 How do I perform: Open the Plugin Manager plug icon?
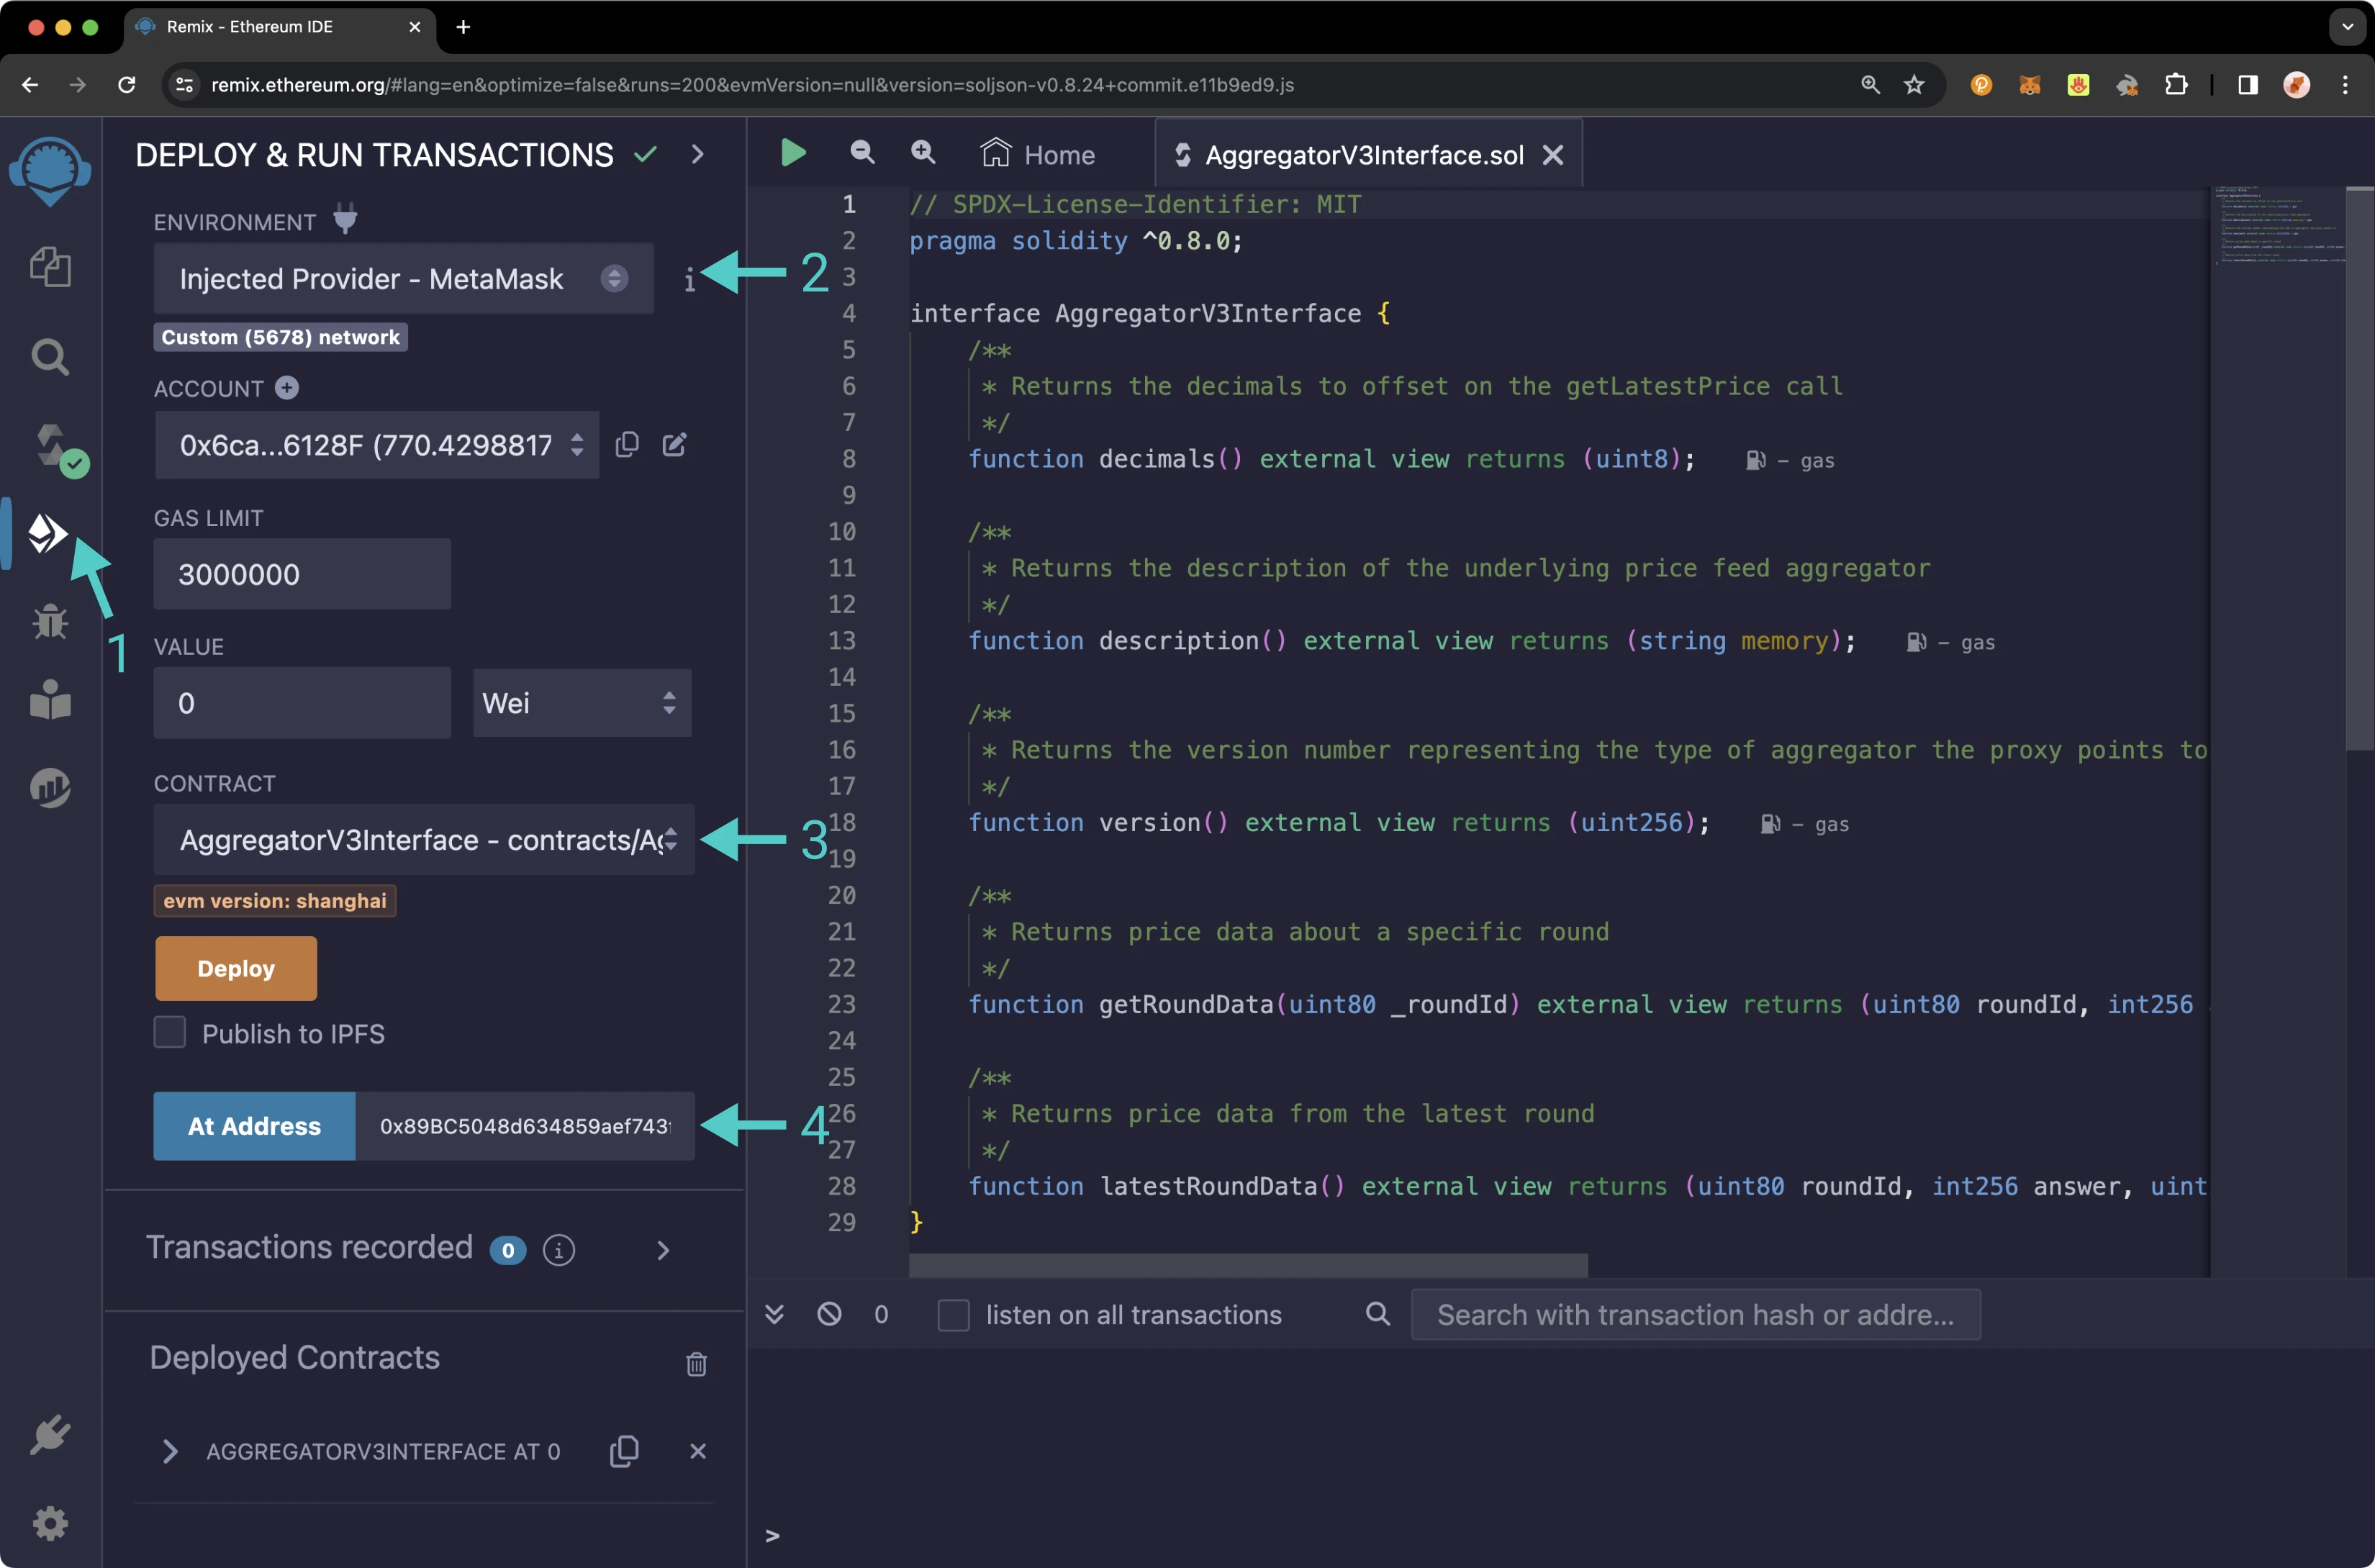(50, 1435)
